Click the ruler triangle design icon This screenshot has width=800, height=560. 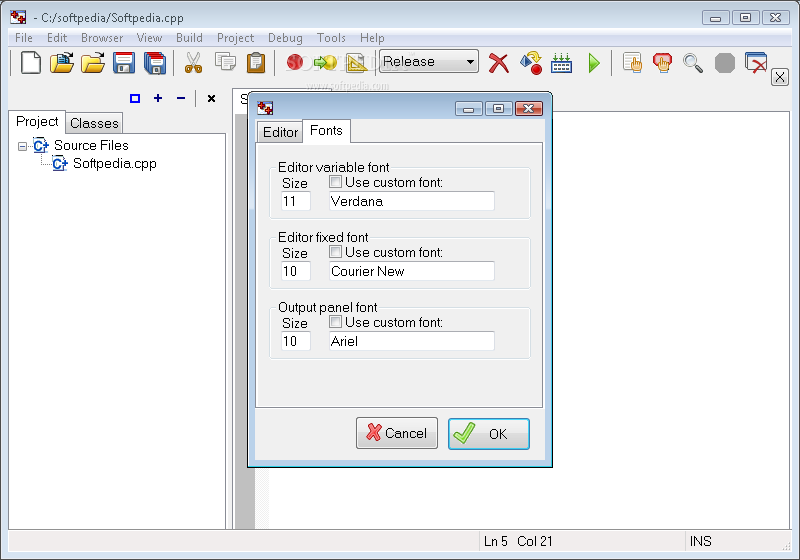[x=357, y=62]
